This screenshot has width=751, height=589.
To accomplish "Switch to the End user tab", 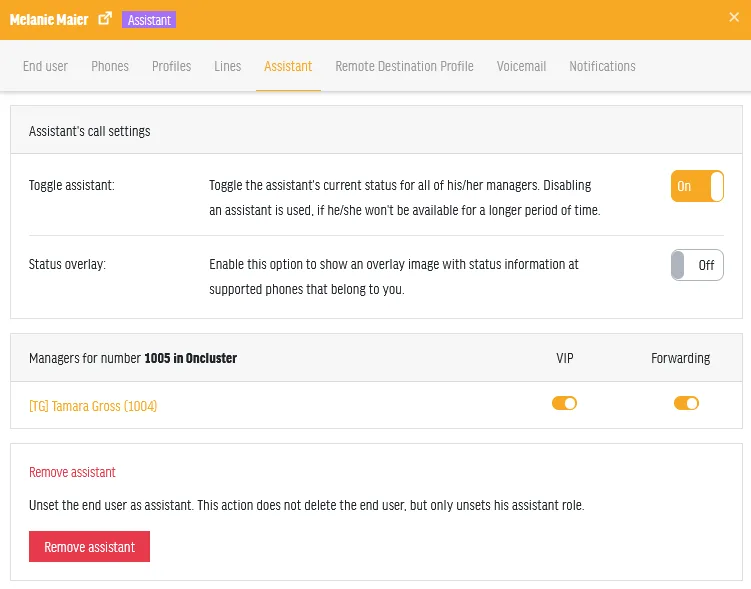I will point(46,66).
